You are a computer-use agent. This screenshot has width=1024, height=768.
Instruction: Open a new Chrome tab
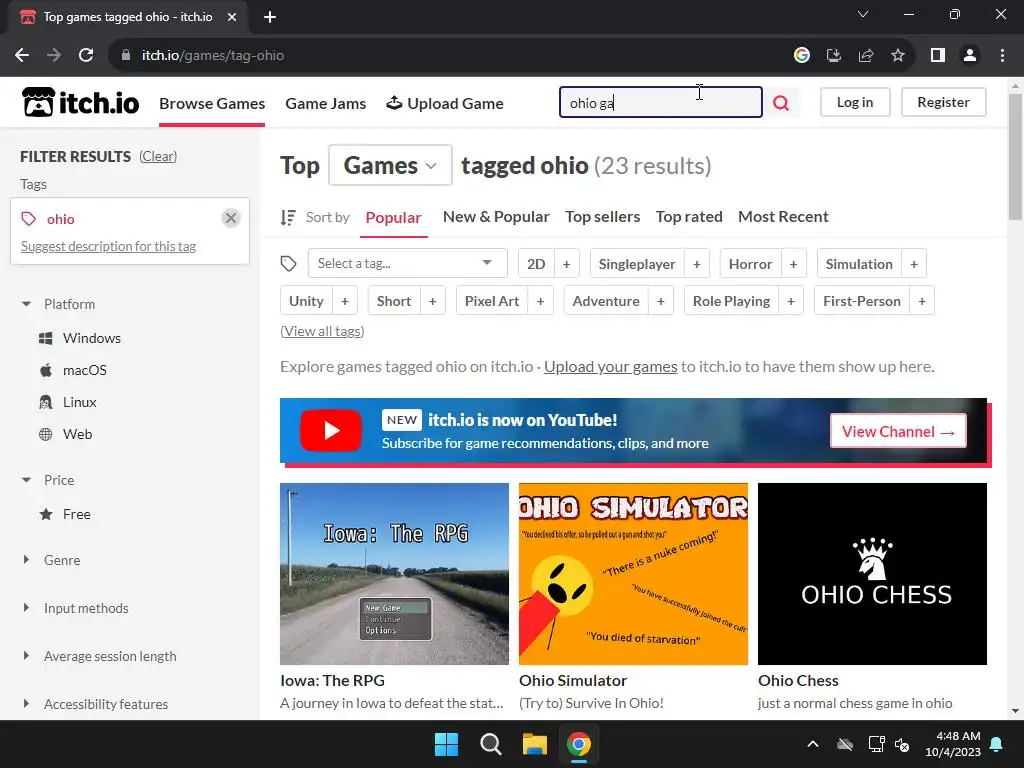pyautogui.click(x=270, y=17)
